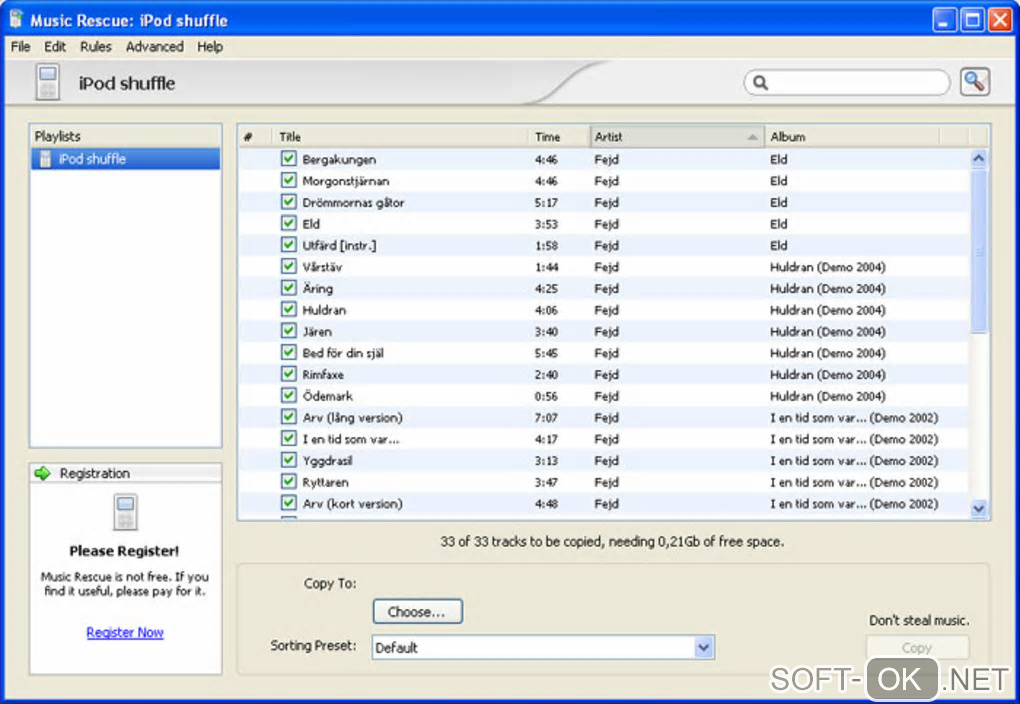Select the I en tid som var... title
Image resolution: width=1020 pixels, height=704 pixels.
(x=351, y=439)
